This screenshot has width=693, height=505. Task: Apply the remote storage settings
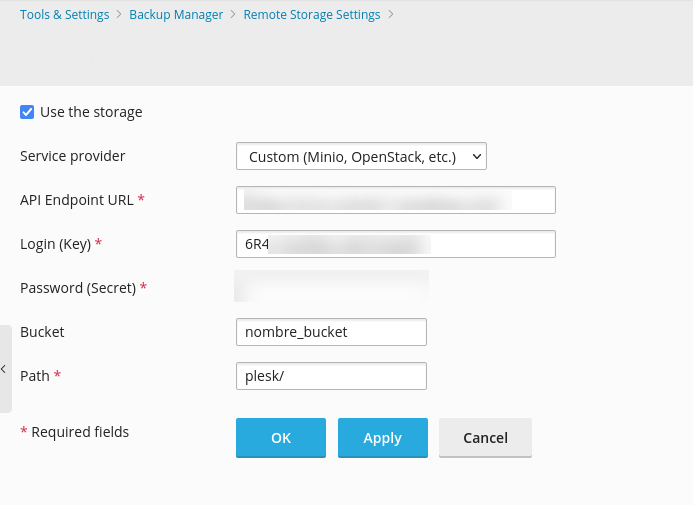(x=382, y=438)
